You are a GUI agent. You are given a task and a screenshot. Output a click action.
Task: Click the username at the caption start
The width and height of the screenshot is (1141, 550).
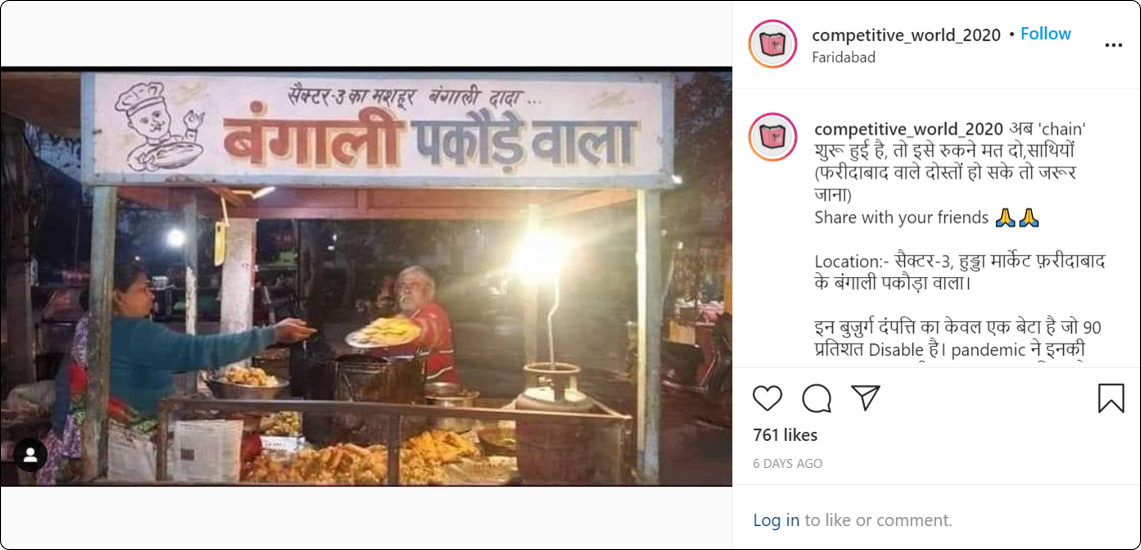[909, 129]
